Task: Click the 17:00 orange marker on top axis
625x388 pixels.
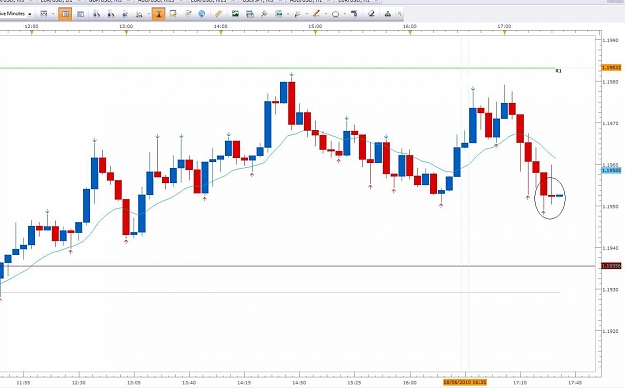Action: (504, 33)
